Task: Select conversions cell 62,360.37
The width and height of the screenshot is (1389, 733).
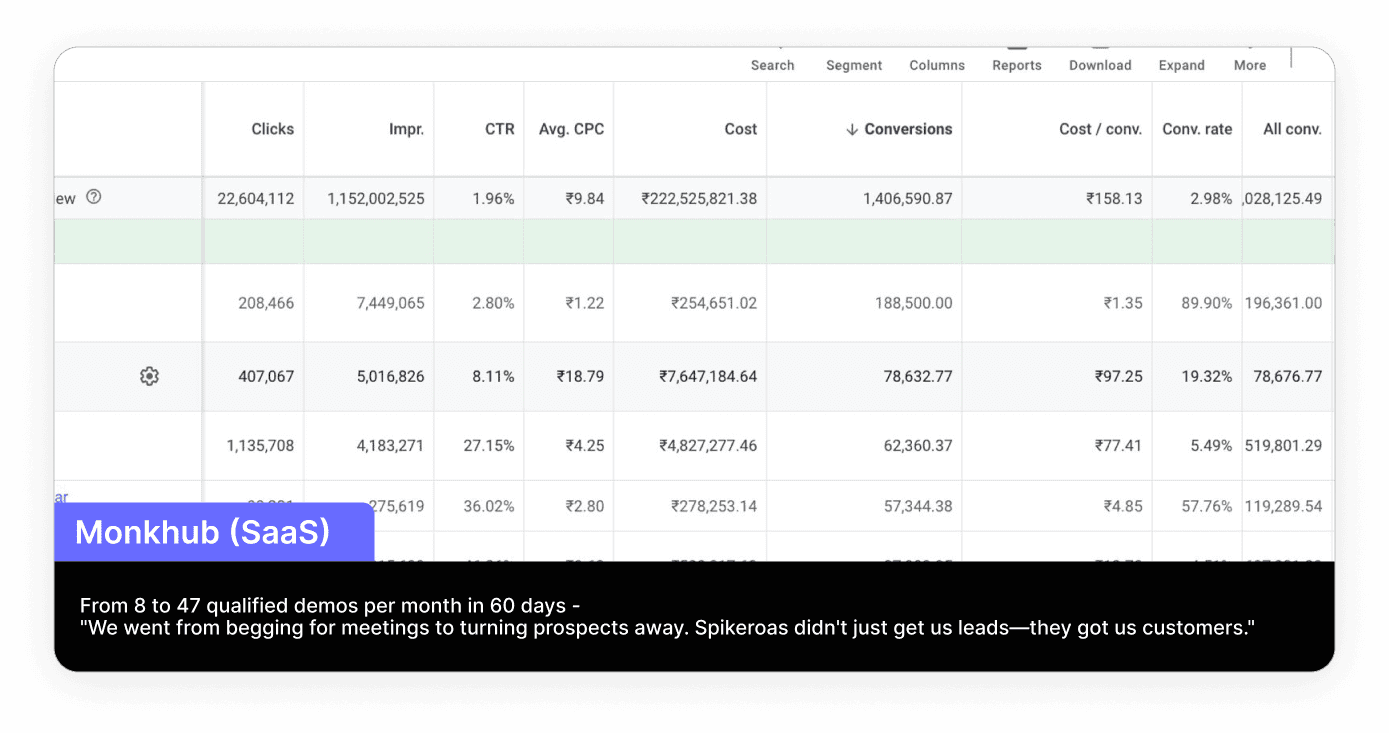Action: (918, 446)
